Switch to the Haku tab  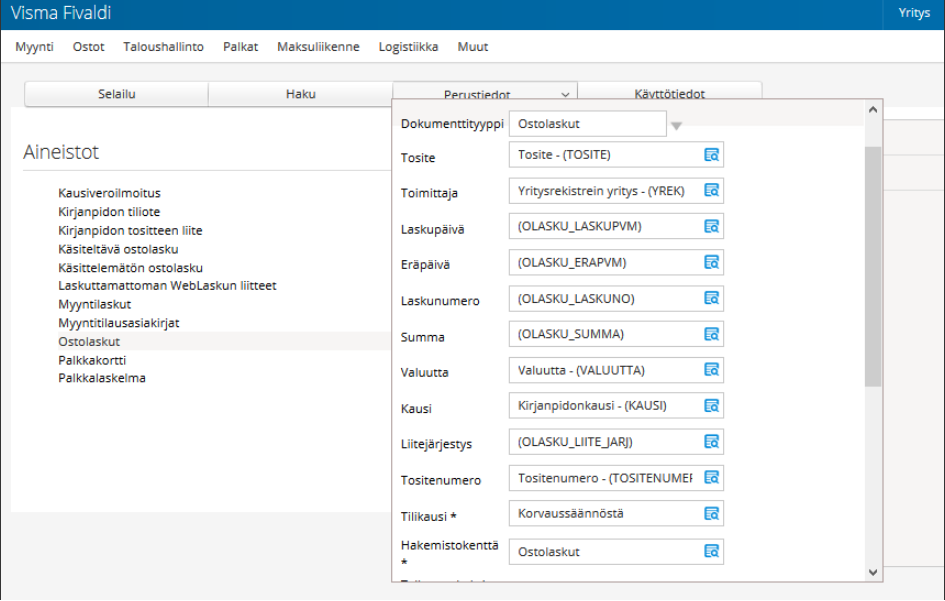click(x=301, y=94)
